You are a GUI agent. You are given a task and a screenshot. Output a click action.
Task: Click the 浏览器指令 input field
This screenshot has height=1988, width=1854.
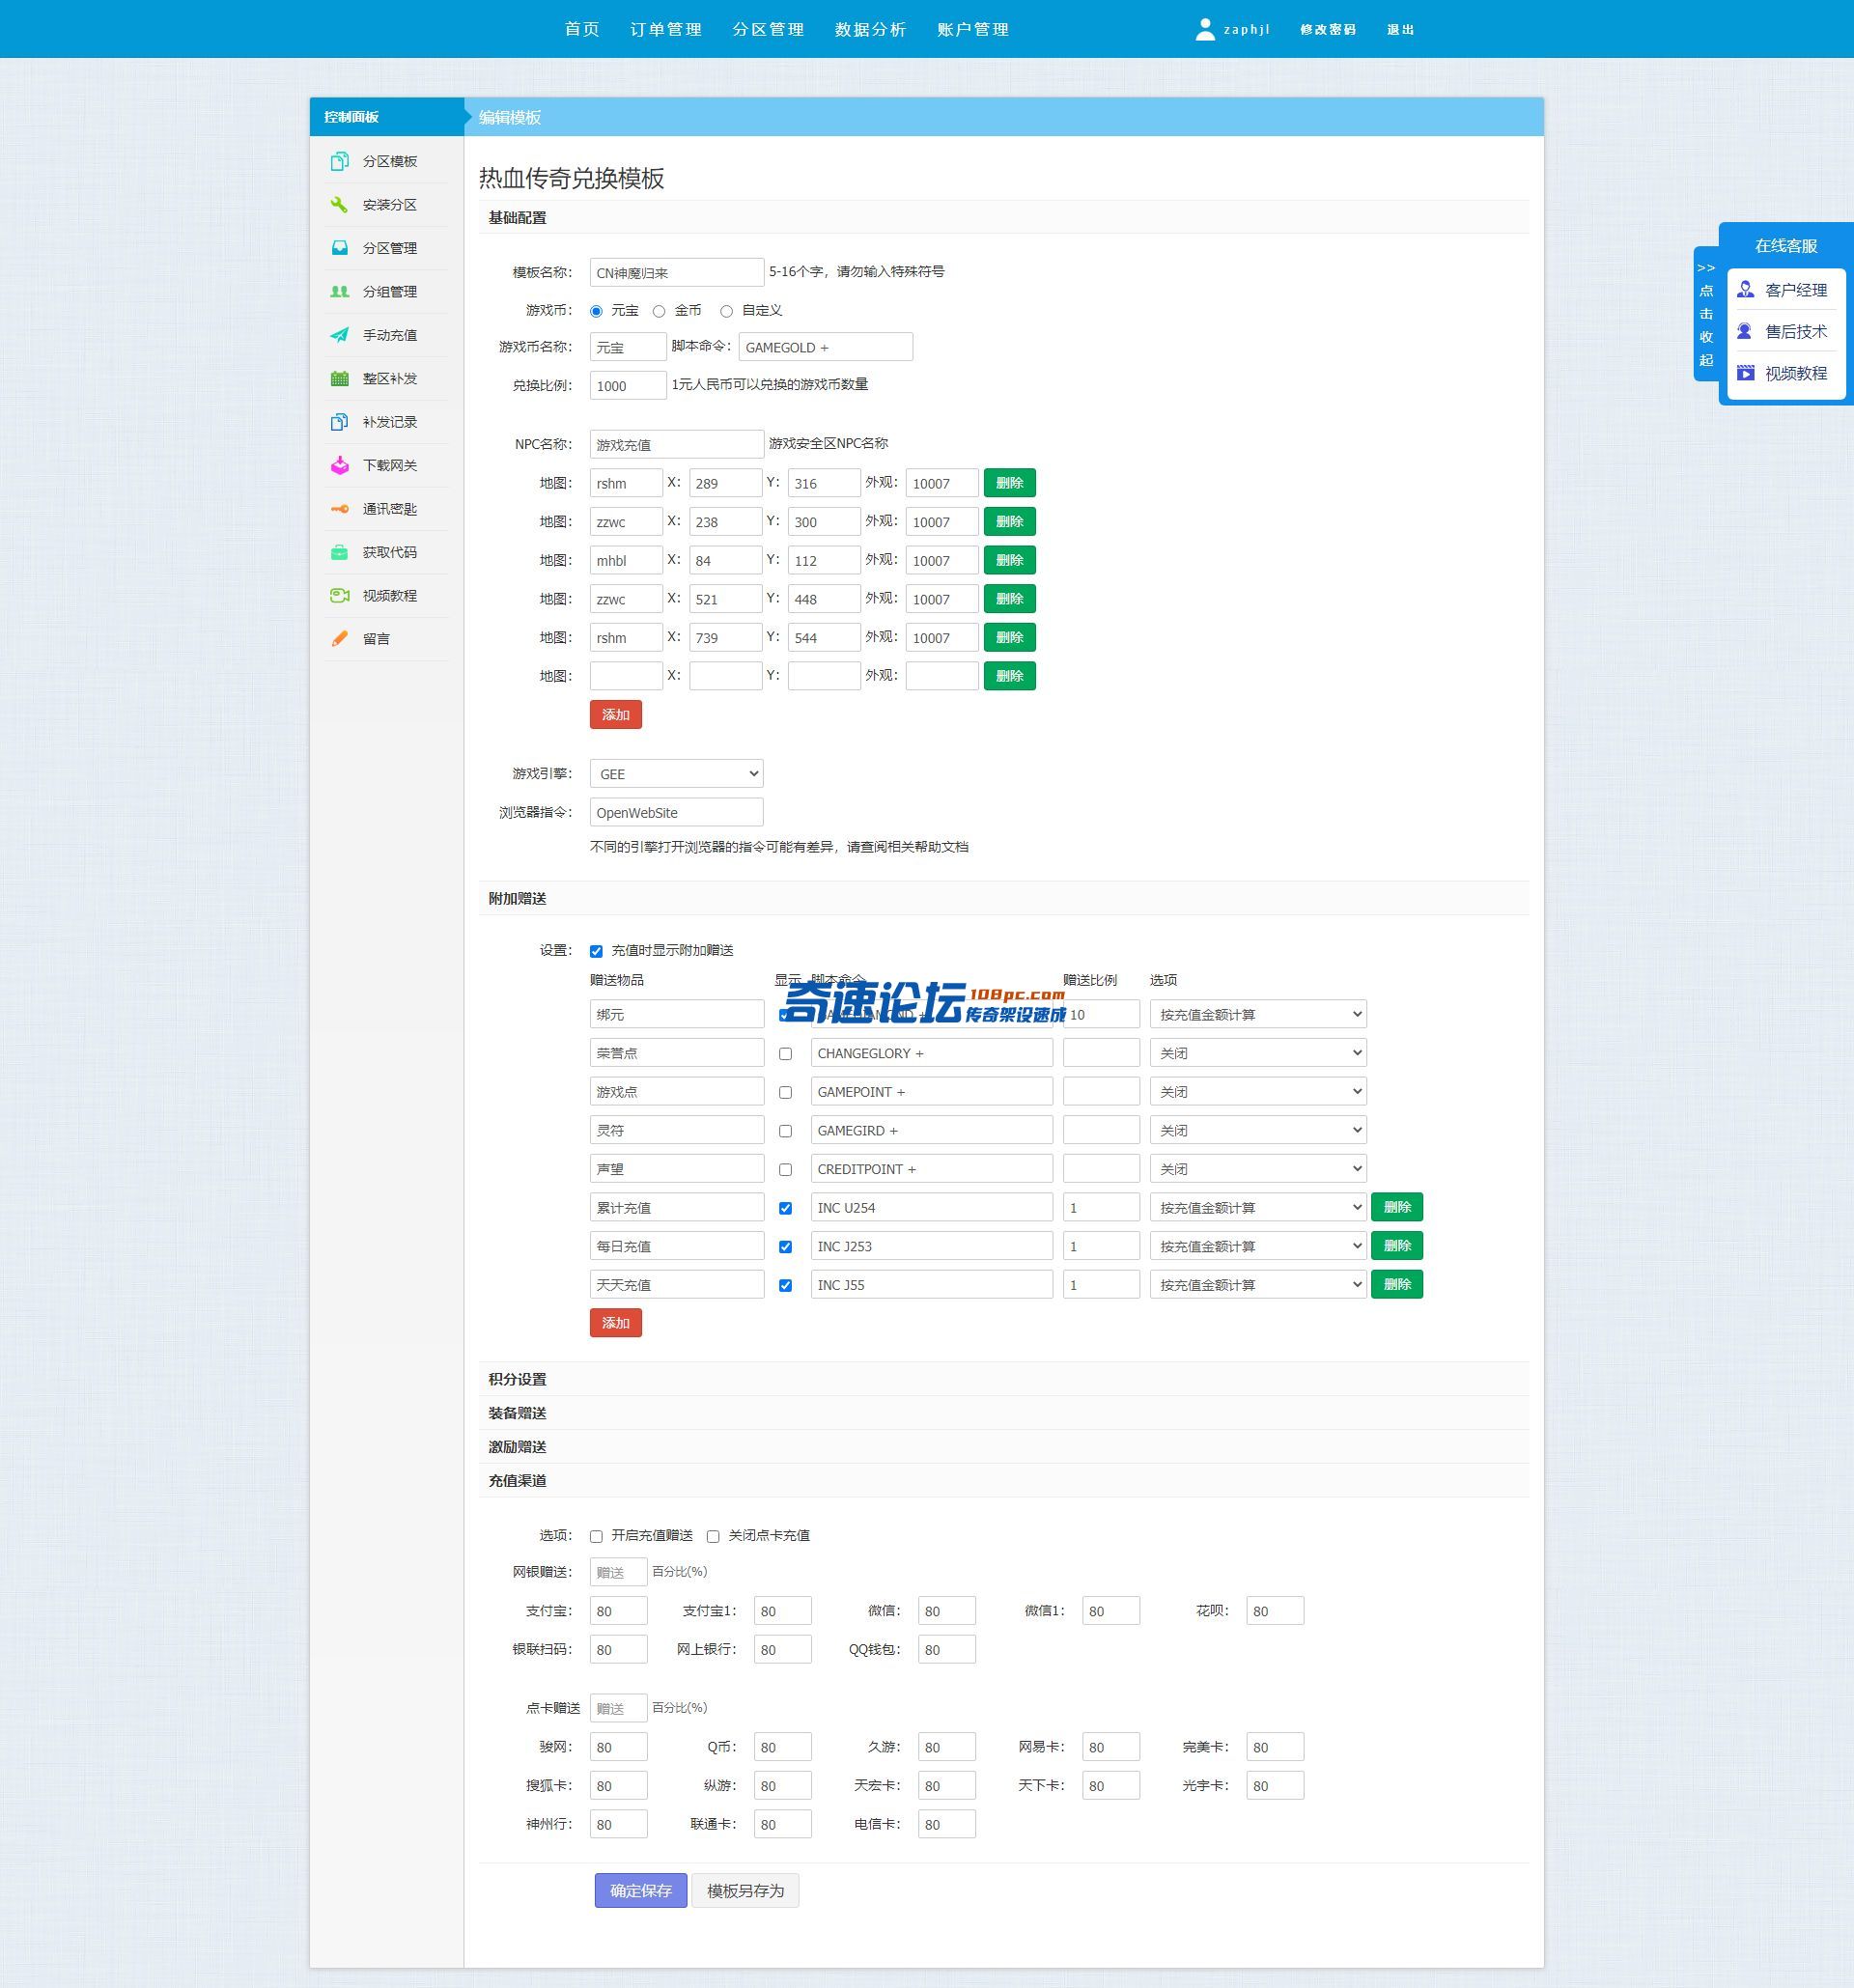[676, 812]
